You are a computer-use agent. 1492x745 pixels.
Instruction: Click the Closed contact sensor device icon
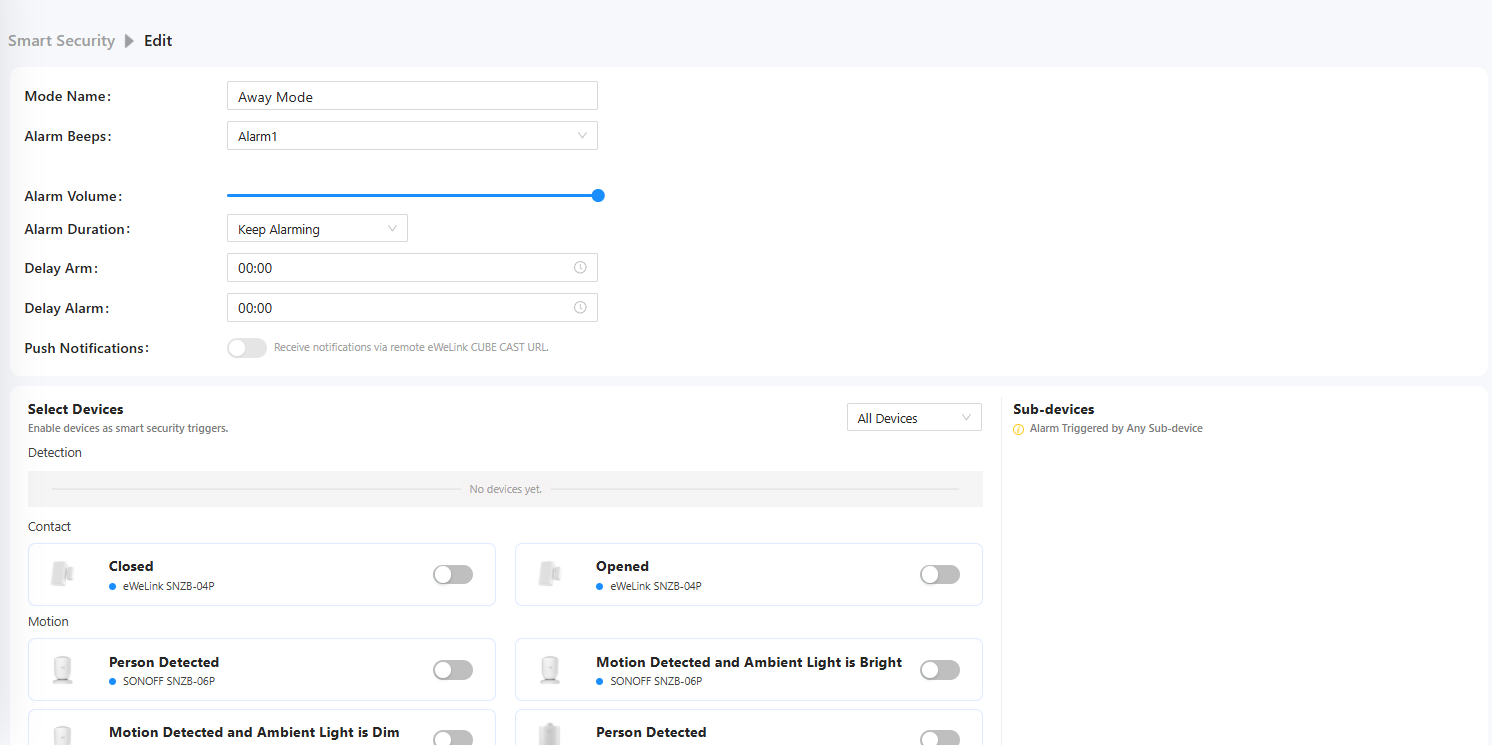click(x=62, y=574)
